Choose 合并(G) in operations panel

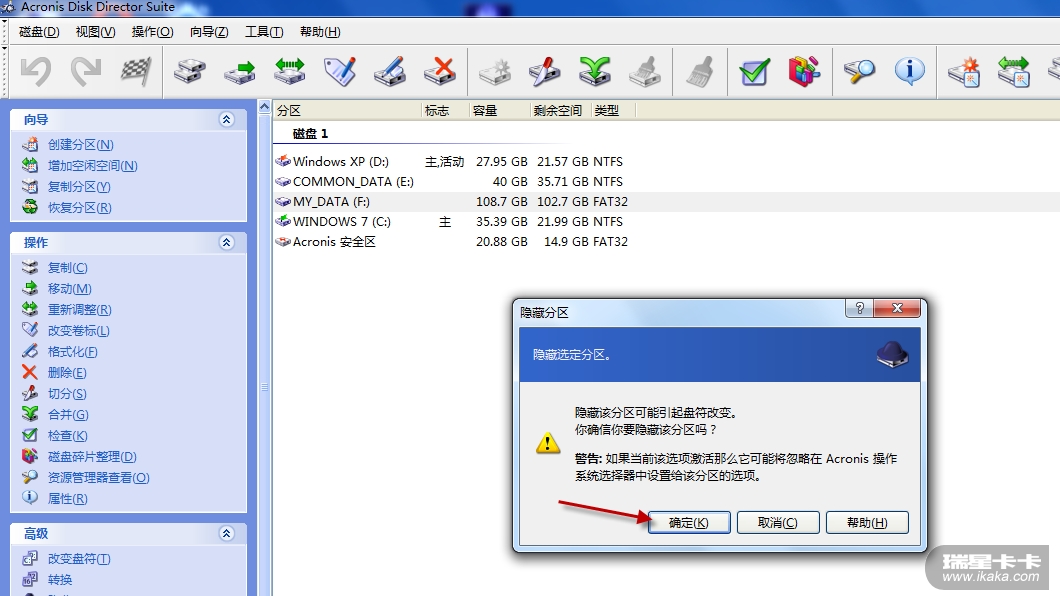68,414
